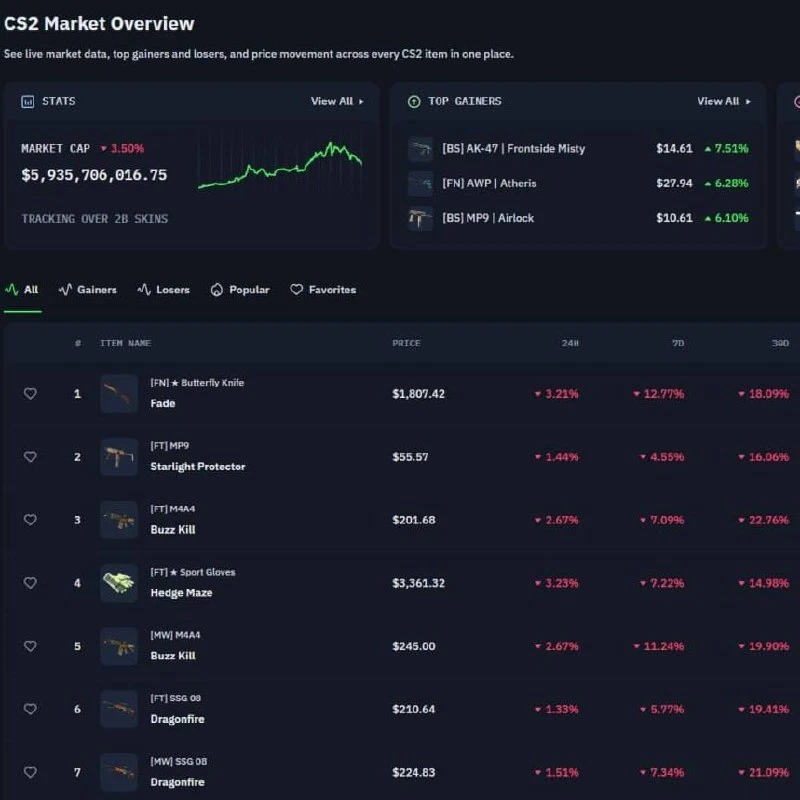Click the Butterfly Knife Fade item image
Screen dimensions: 800x800
pyautogui.click(x=119, y=394)
